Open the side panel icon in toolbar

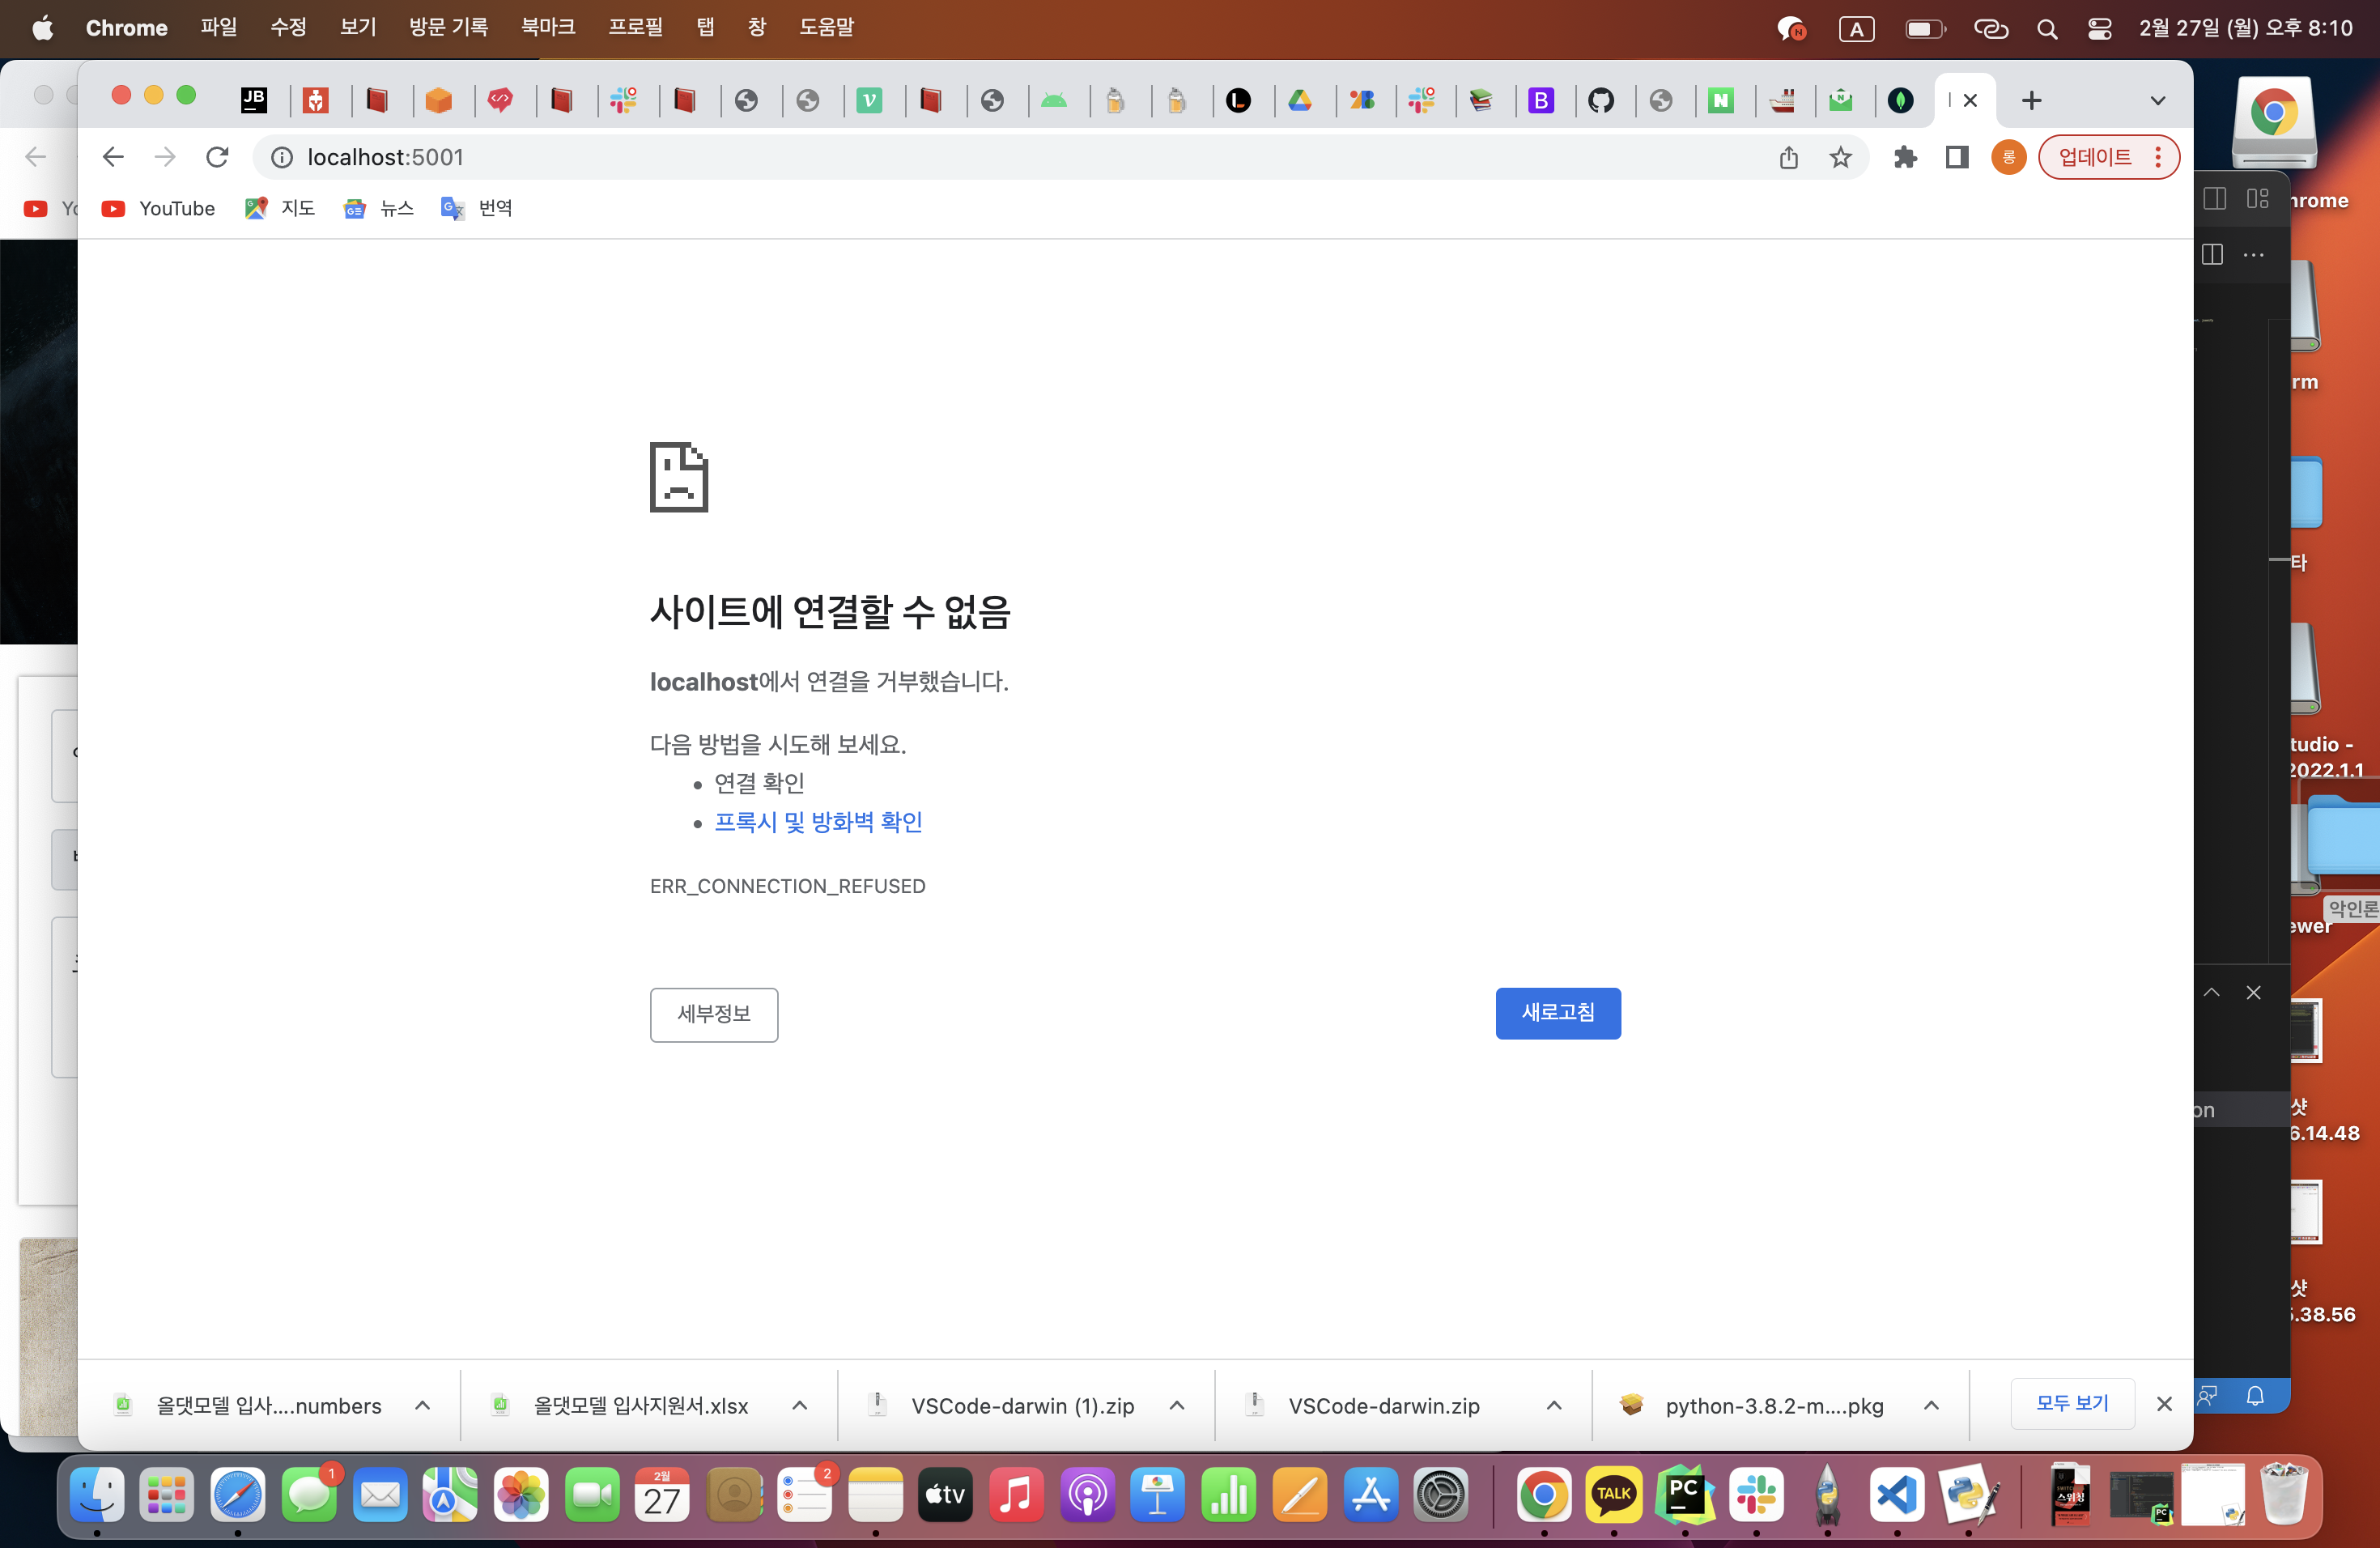click(x=1957, y=157)
